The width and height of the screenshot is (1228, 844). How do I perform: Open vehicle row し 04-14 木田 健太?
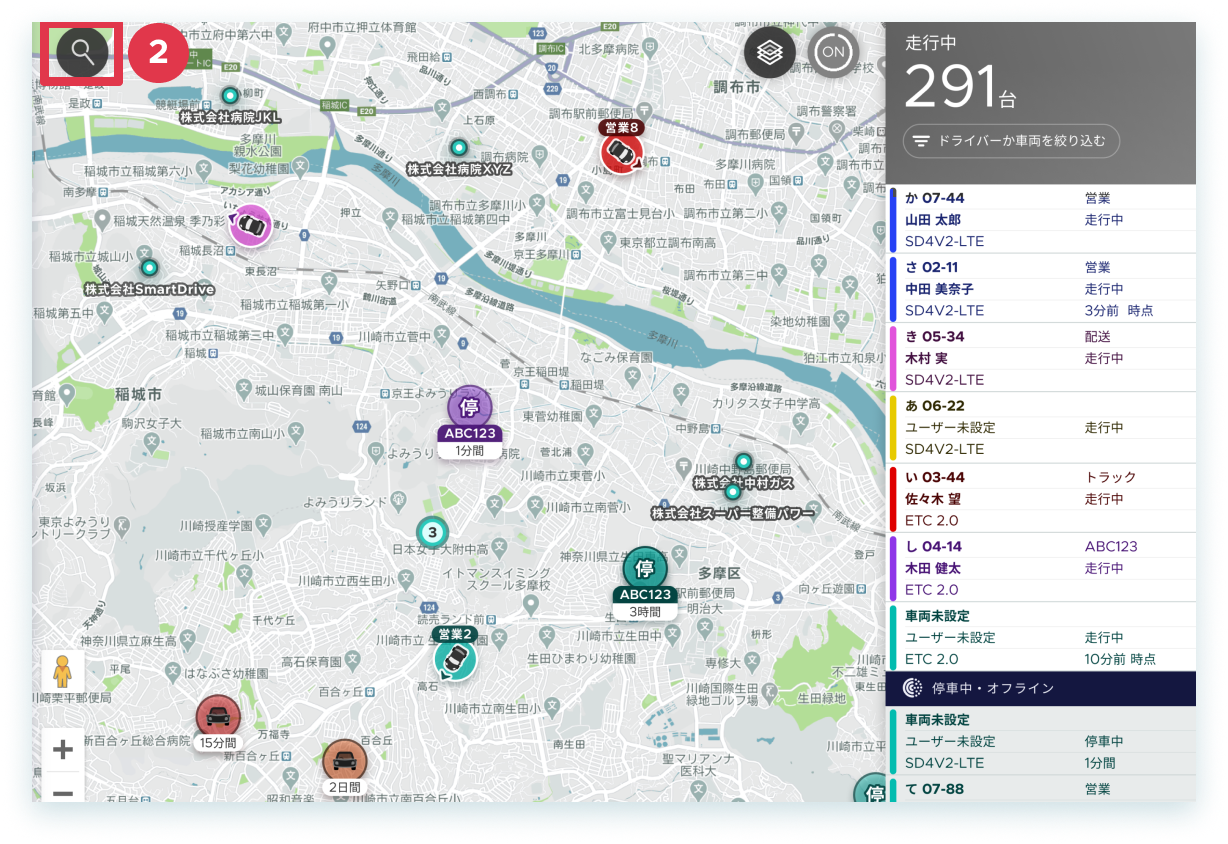(1041, 568)
